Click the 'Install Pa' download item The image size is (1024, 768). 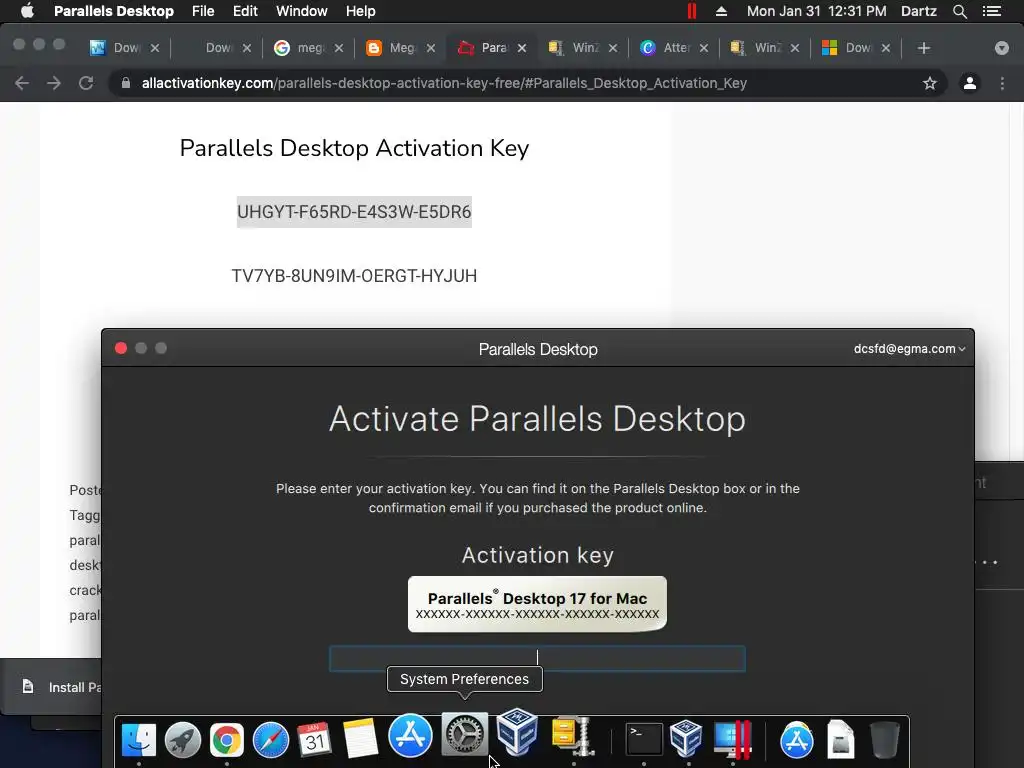[x=62, y=687]
